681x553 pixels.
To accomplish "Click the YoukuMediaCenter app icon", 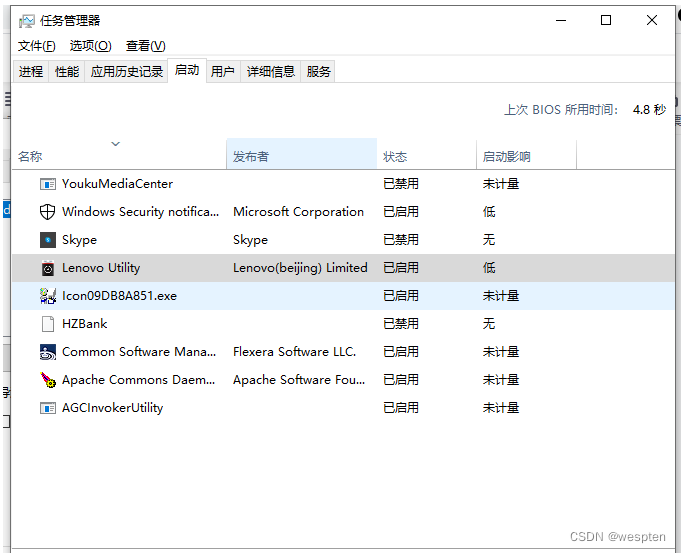I will 48,184.
